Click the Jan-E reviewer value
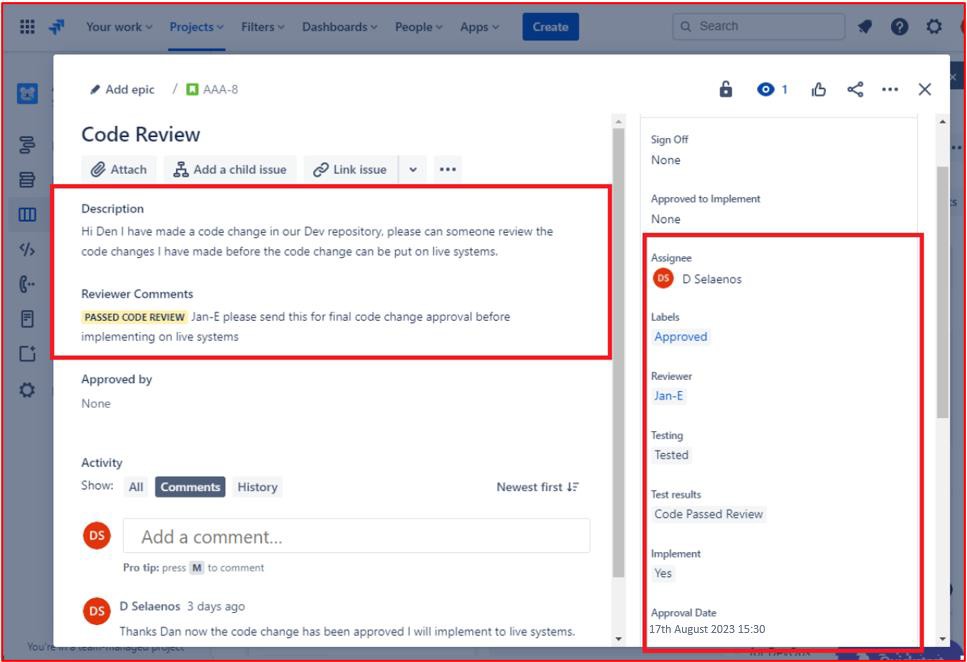The width and height of the screenshot is (967, 662). (x=669, y=396)
